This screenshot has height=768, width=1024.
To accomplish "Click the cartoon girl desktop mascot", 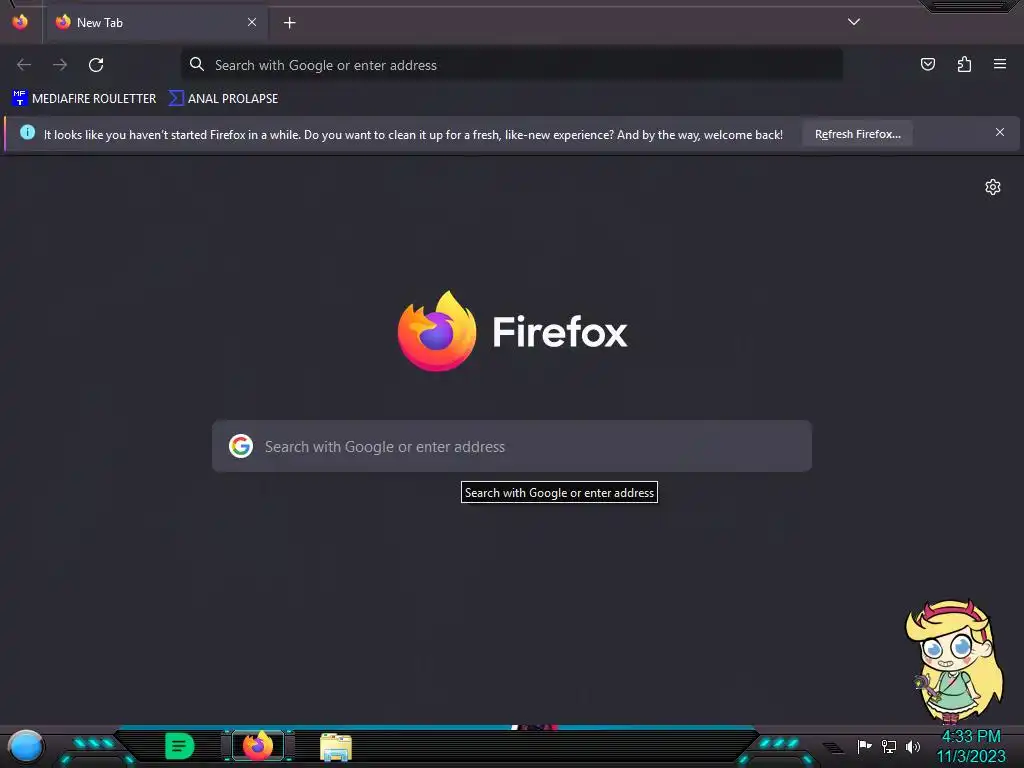I will pyautogui.click(x=955, y=661).
